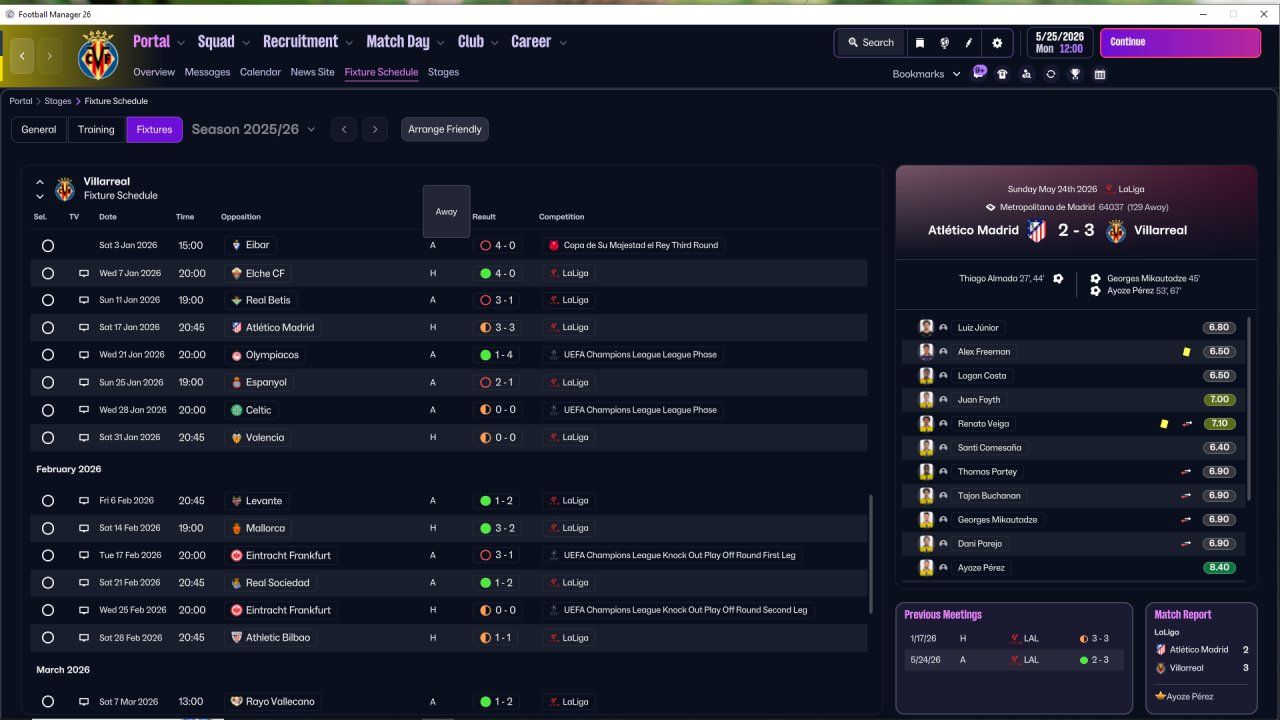Select the Atlético Madrid fixture radio button
This screenshot has height=720, width=1280.
tap(48, 328)
